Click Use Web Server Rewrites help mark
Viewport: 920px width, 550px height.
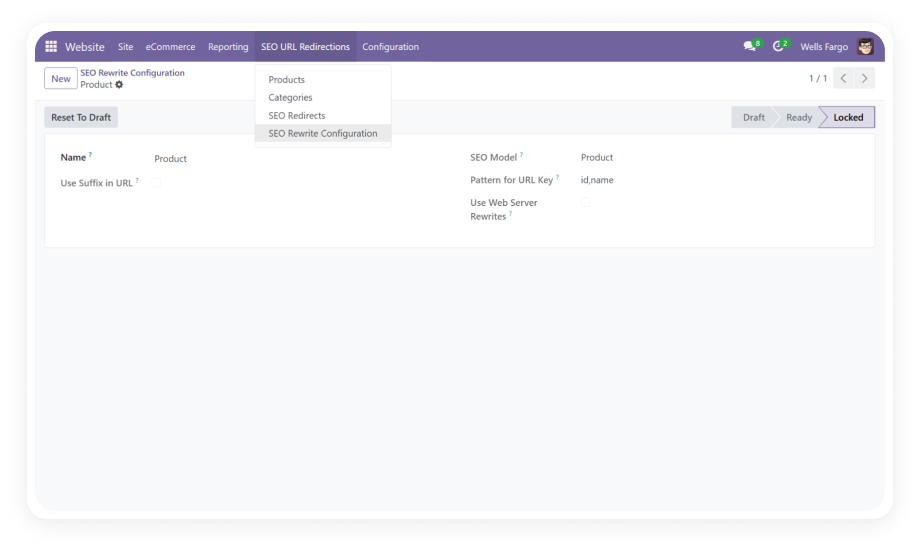coord(510,214)
